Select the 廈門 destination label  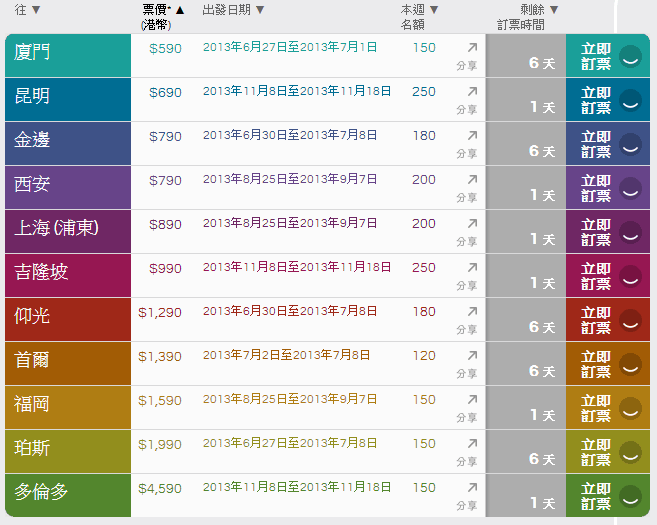[x=32, y=52]
